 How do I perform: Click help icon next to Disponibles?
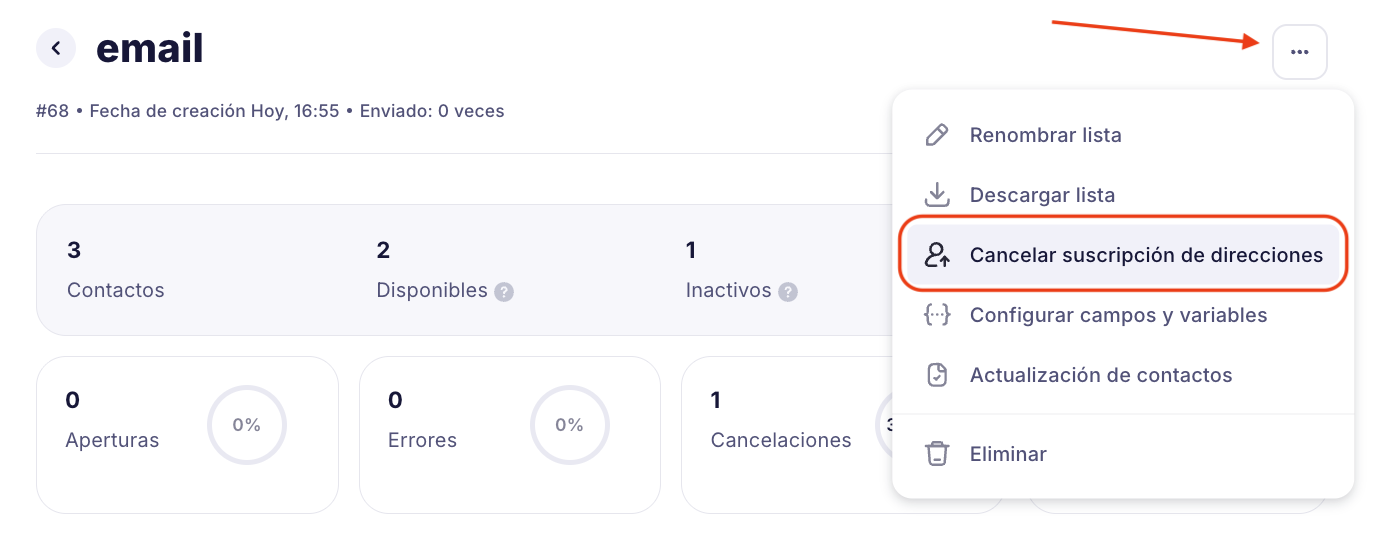coord(504,292)
